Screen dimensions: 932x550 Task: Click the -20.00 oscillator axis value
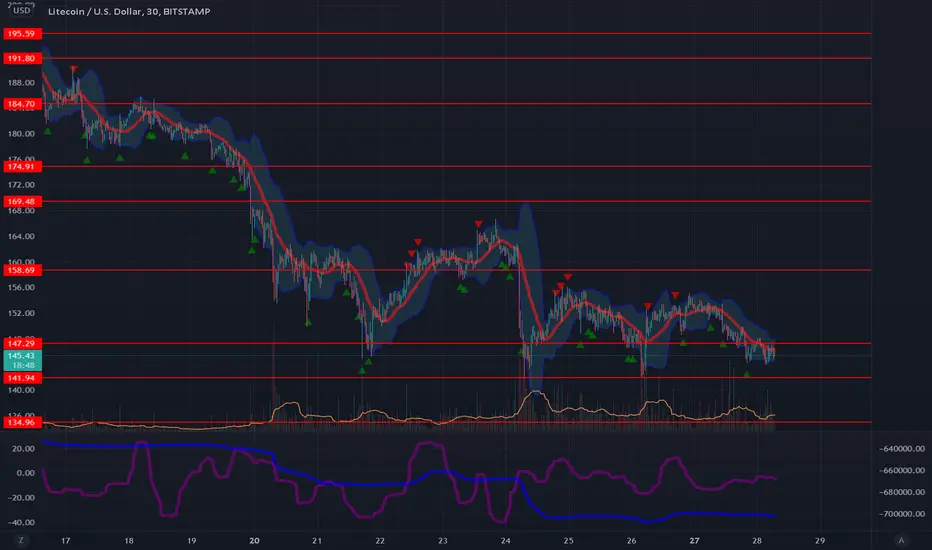coord(21,498)
